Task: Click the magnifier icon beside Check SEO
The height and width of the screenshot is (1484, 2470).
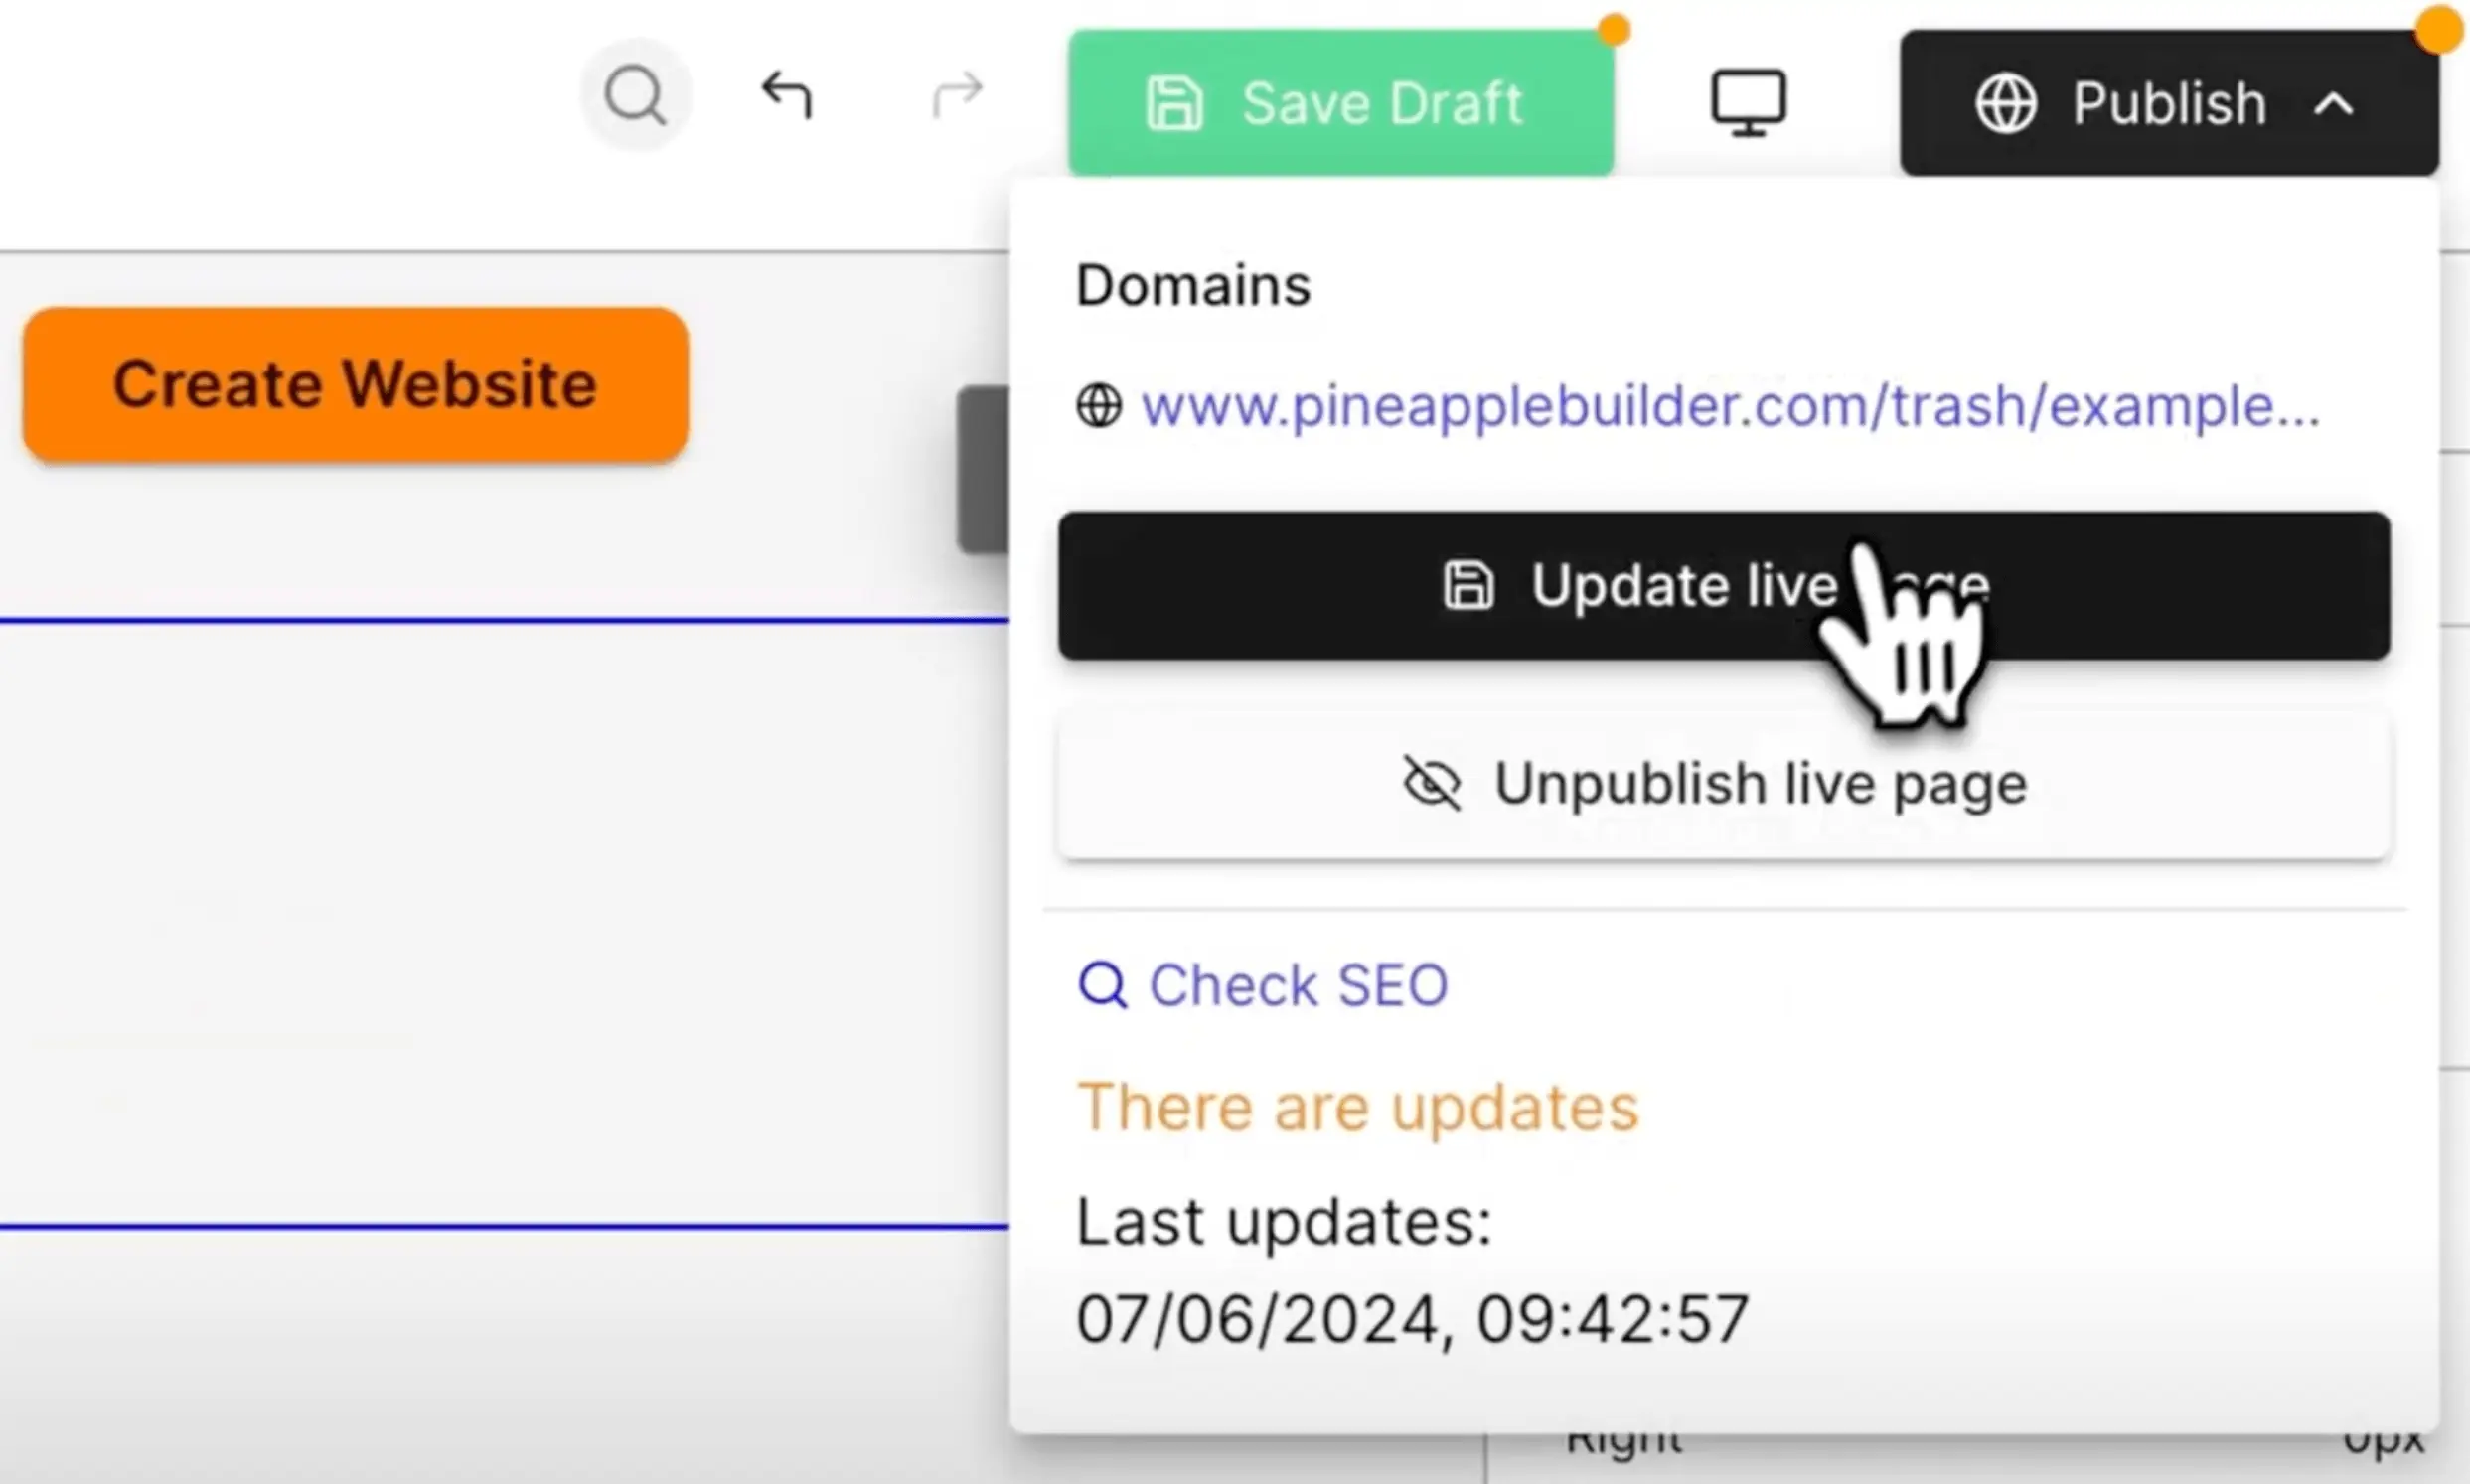Action: point(1103,986)
